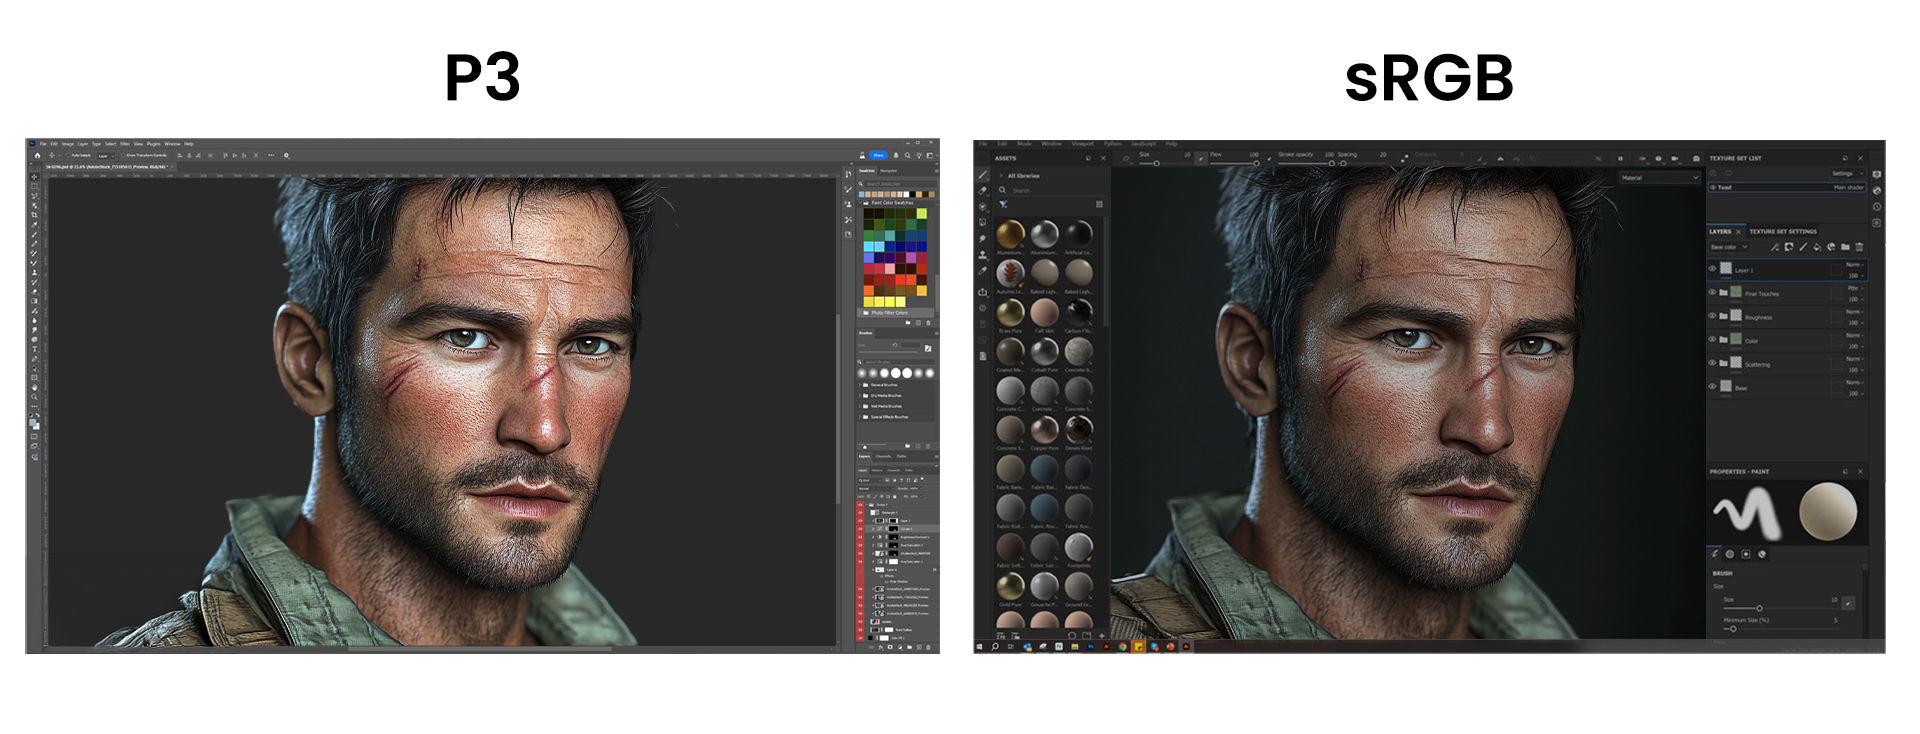Click the Windows Start button on taskbar
Screen dimensions: 1920x734
point(980,647)
